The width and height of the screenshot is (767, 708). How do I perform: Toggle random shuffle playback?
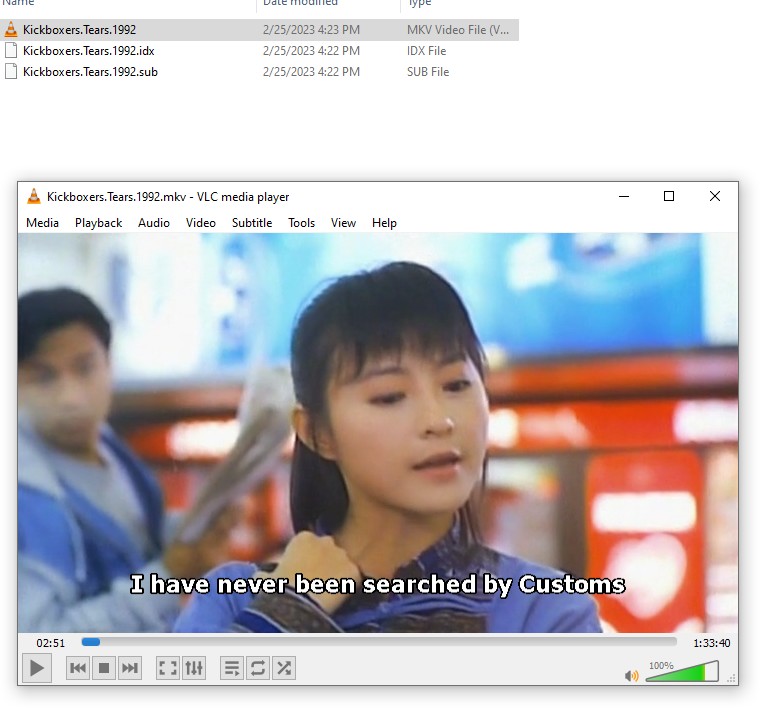(284, 668)
